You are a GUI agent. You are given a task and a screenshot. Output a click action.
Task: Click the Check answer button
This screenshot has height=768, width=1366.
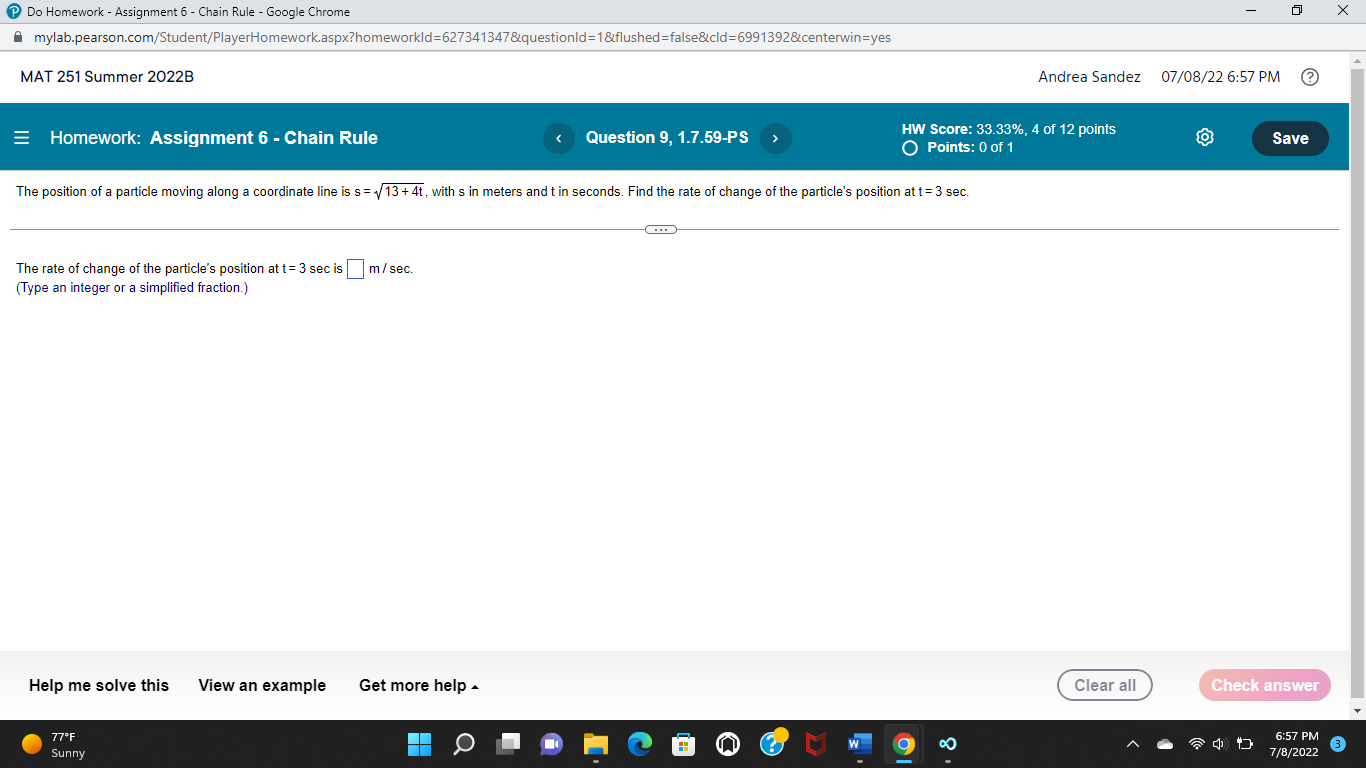(x=1264, y=685)
